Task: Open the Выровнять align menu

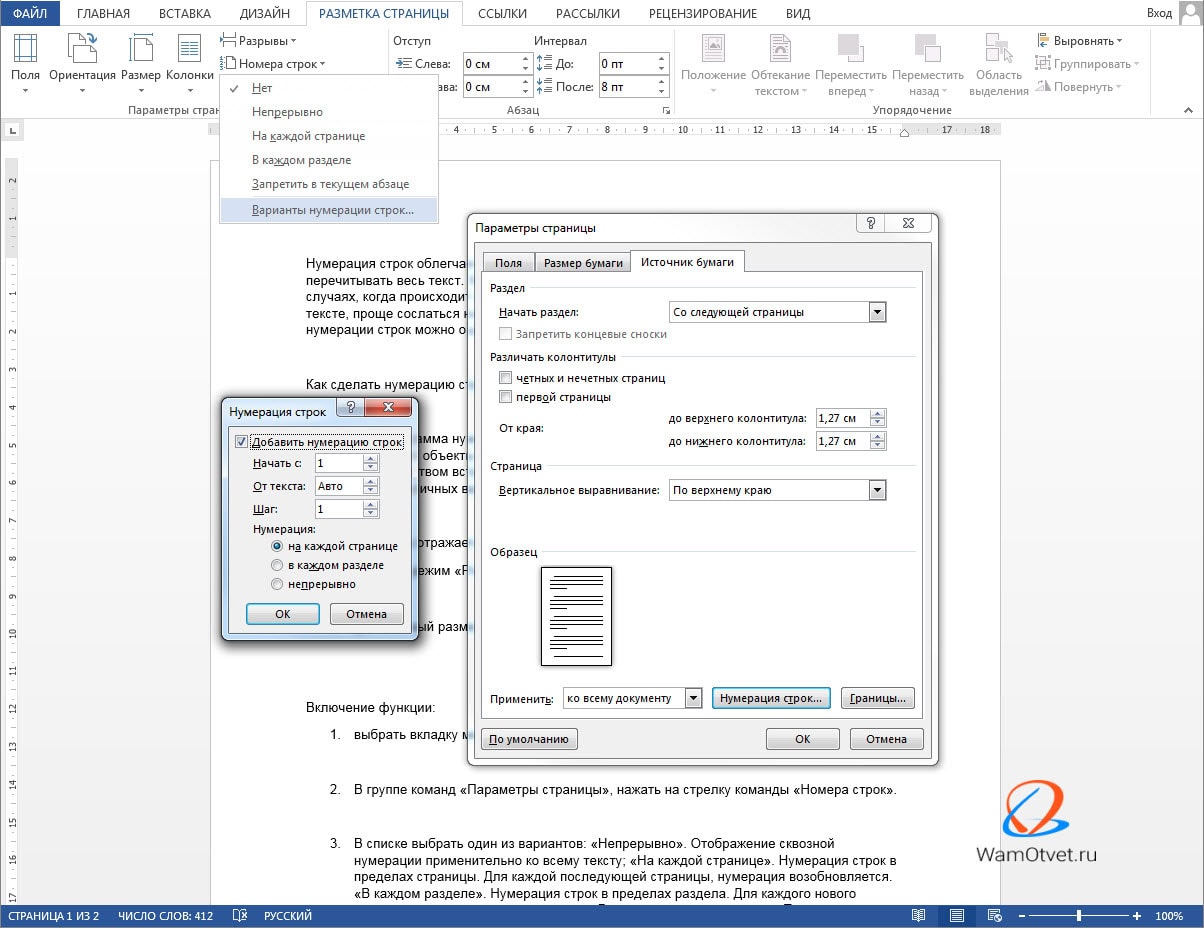Action: (1079, 41)
